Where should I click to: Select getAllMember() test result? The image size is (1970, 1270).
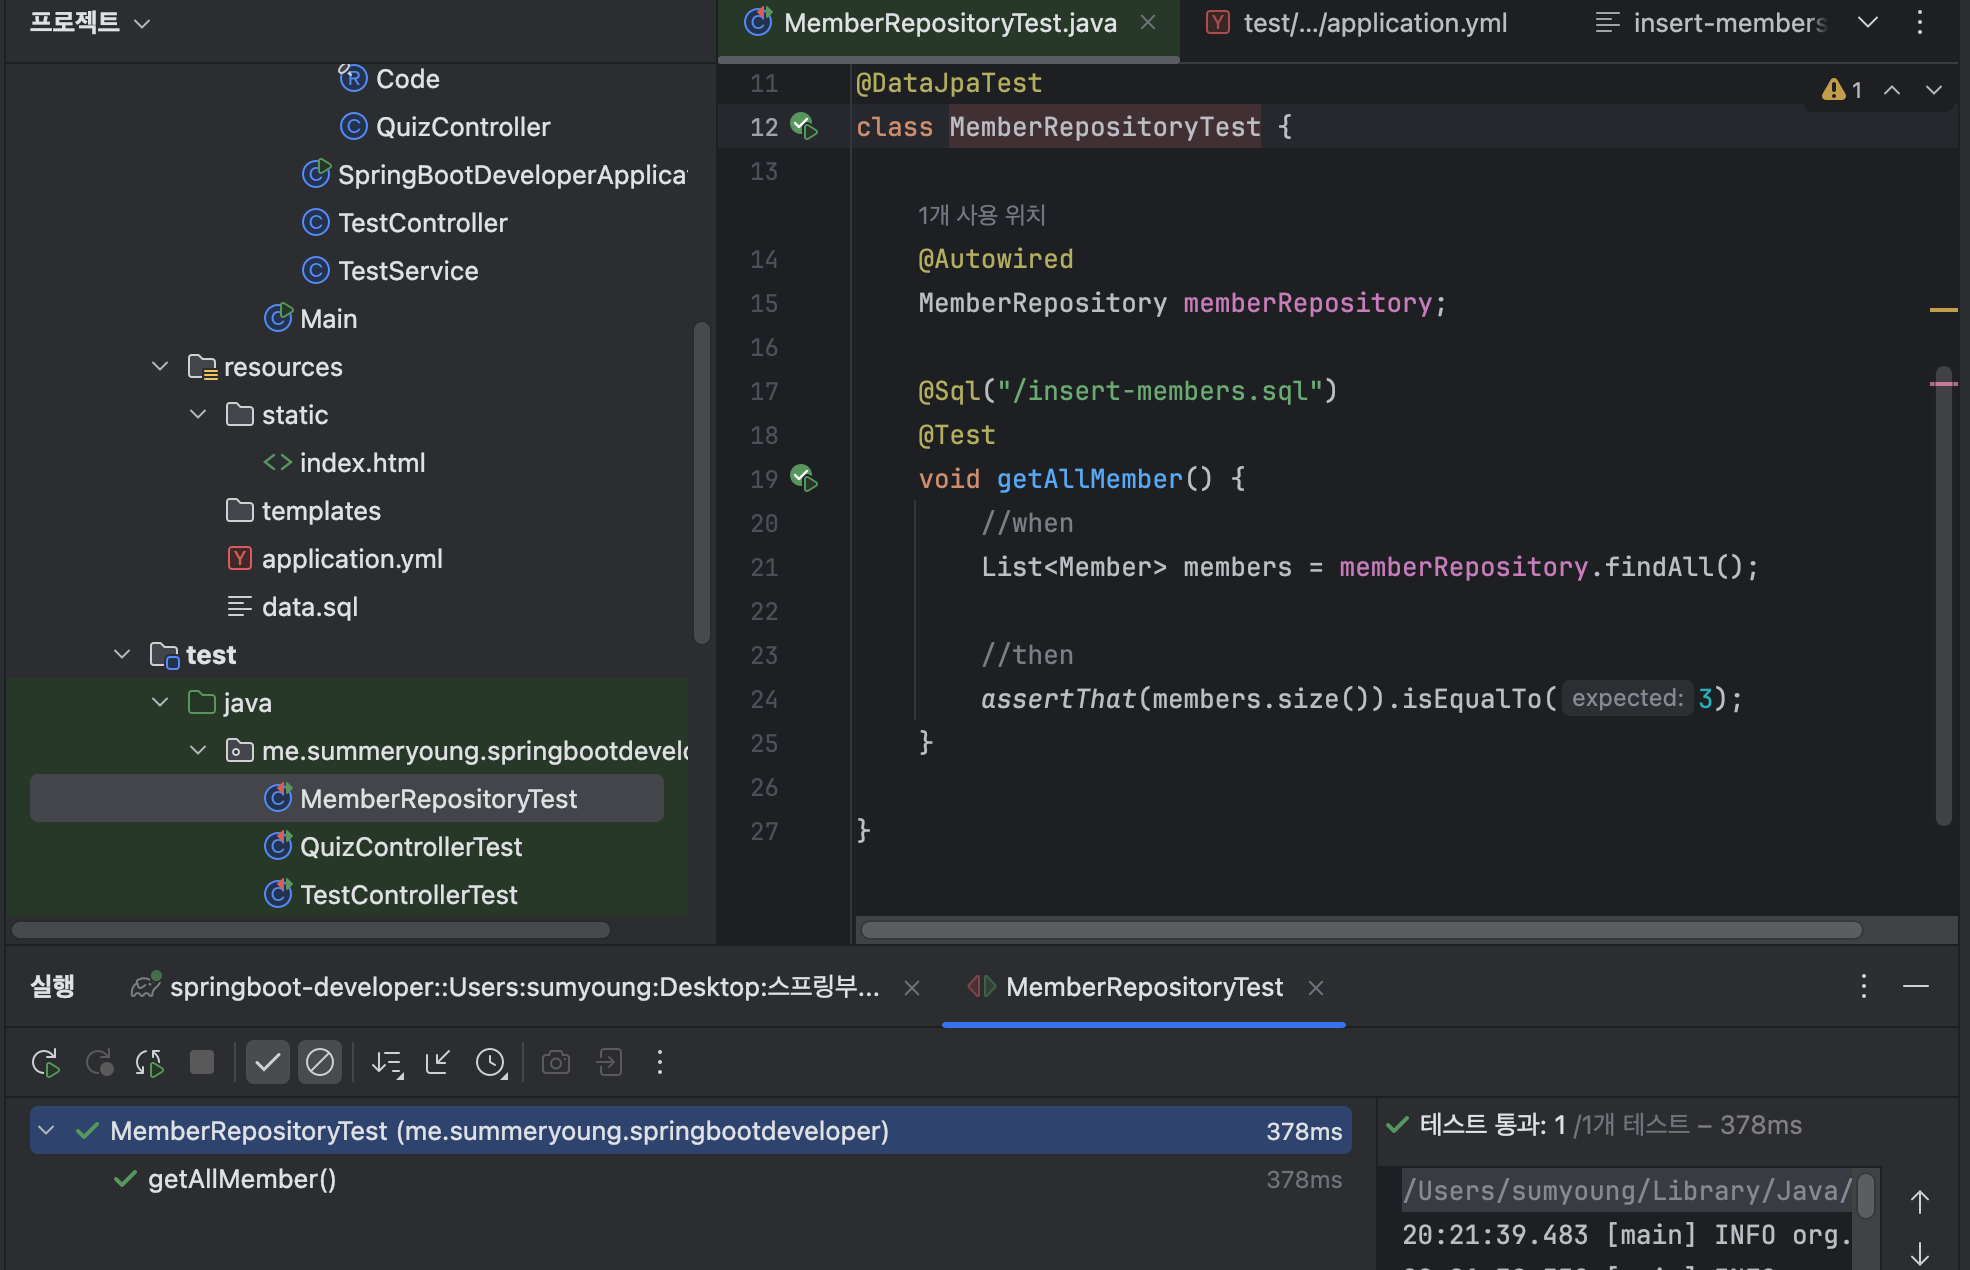pyautogui.click(x=242, y=1179)
